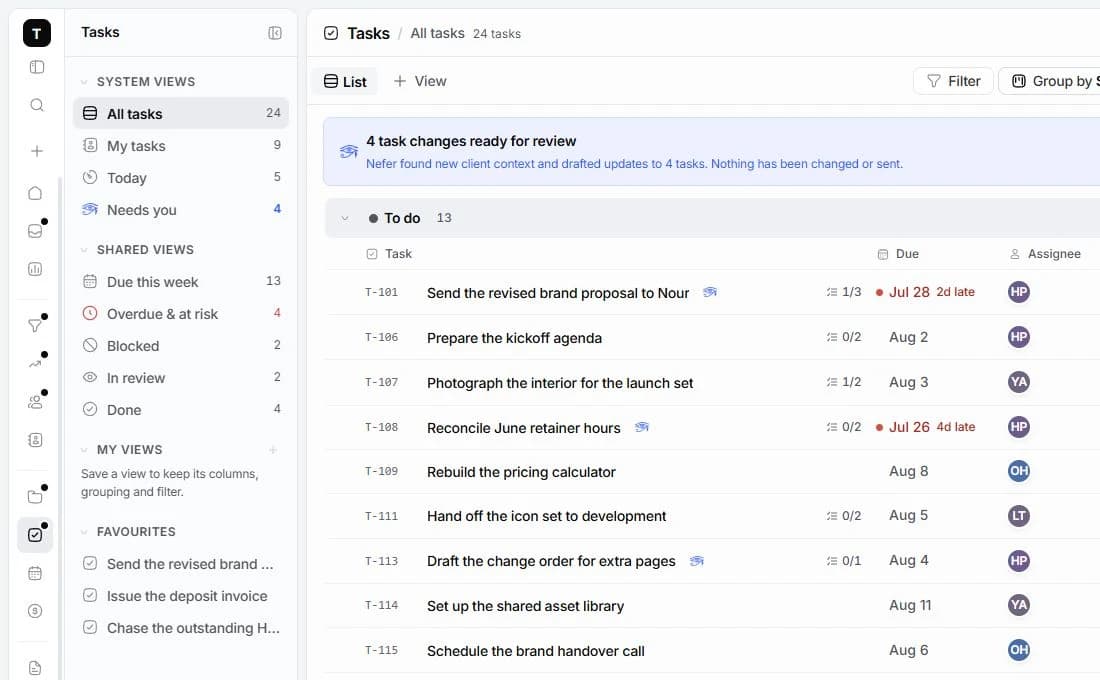Open the chart reports icon in left rail
The image size is (1100, 680).
(x=35, y=269)
